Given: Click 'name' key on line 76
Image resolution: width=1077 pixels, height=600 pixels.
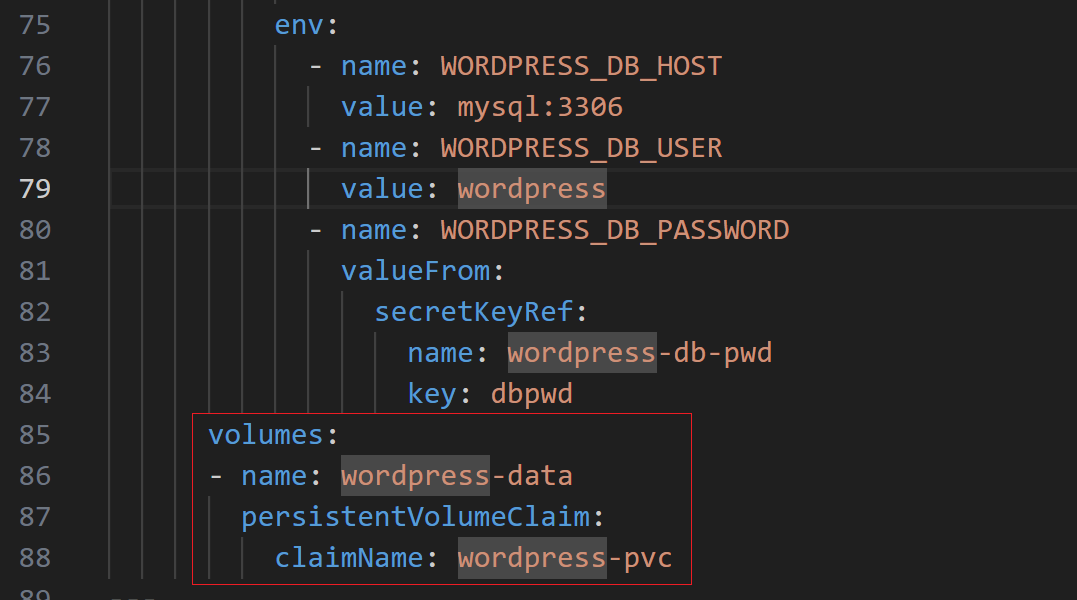Looking at the screenshot, I should pyautogui.click(x=374, y=67).
